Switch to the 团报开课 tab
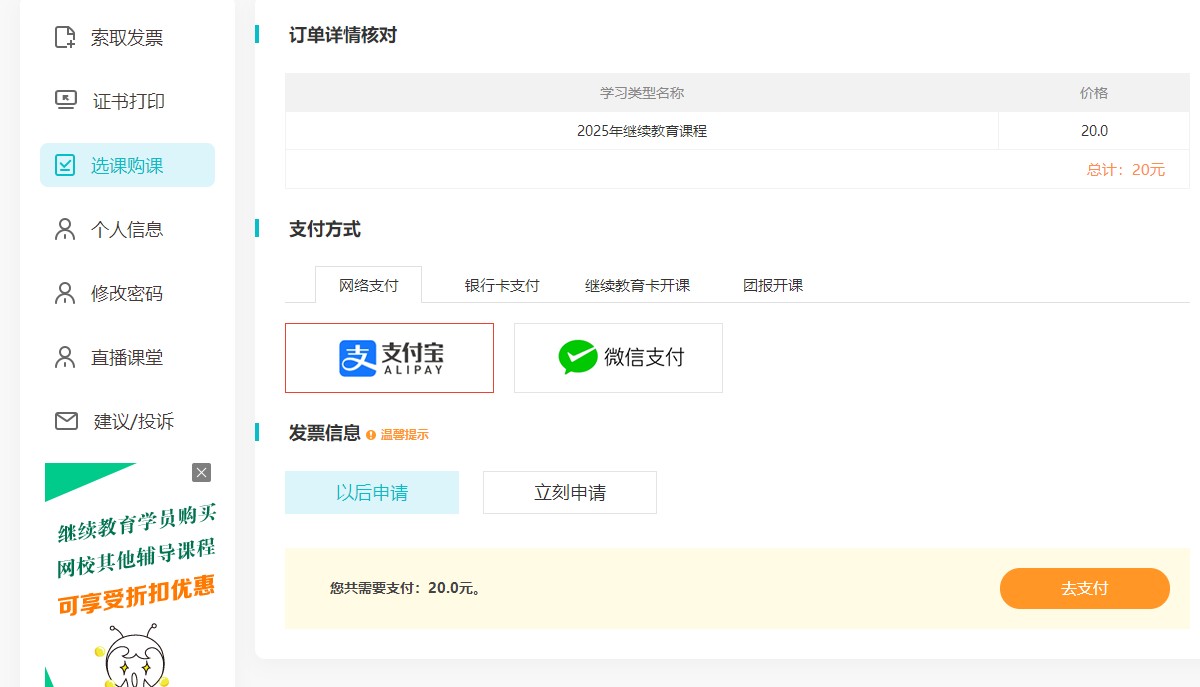 click(773, 285)
